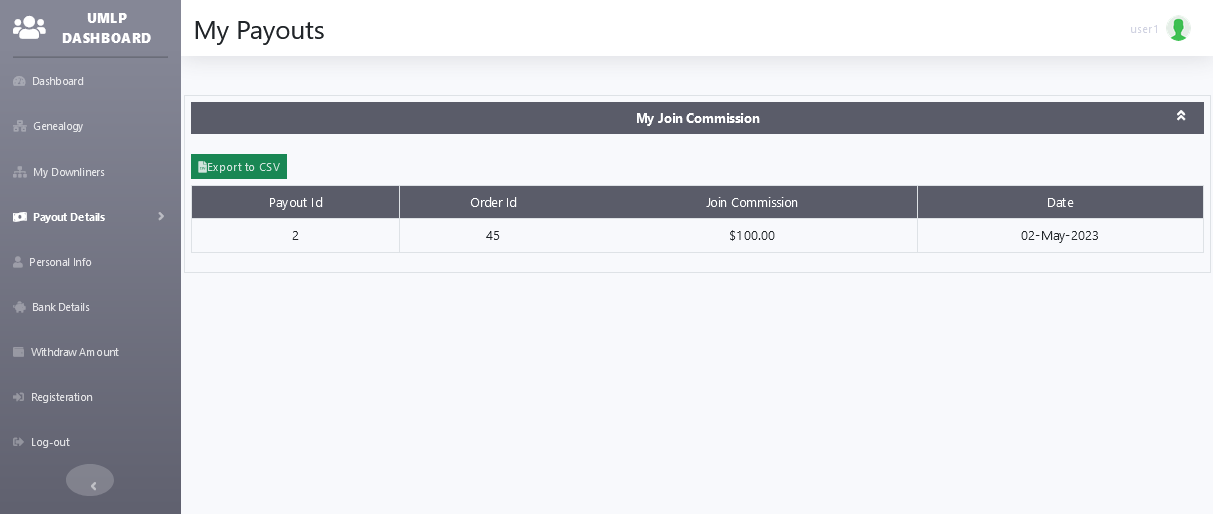Screen dimensions: 1213x515
Task: Open the Registeration menu item
Action: pos(61,397)
